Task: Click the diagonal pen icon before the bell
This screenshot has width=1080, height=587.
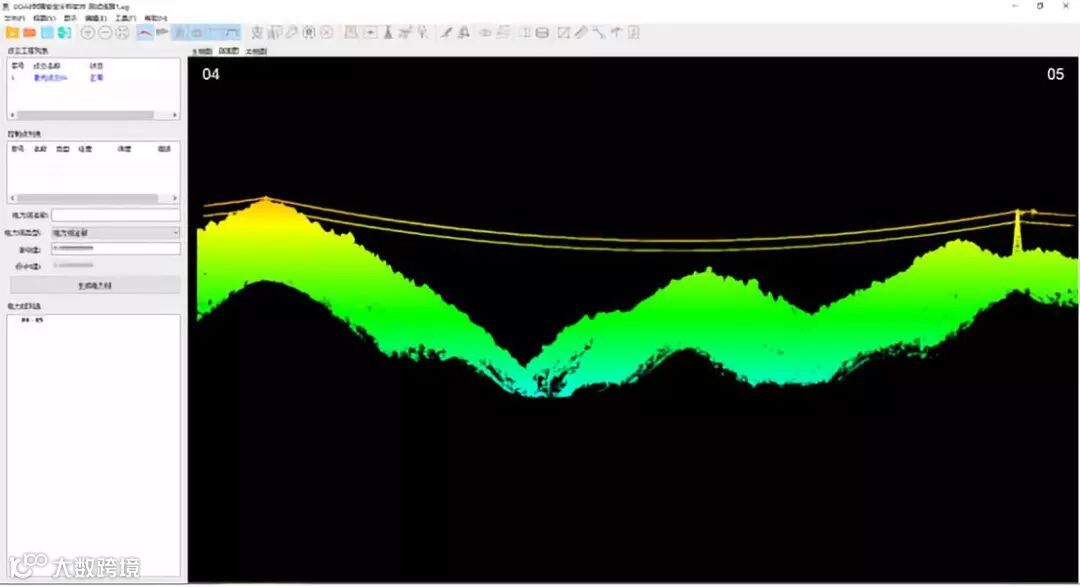Action: pyautogui.click(x=446, y=32)
